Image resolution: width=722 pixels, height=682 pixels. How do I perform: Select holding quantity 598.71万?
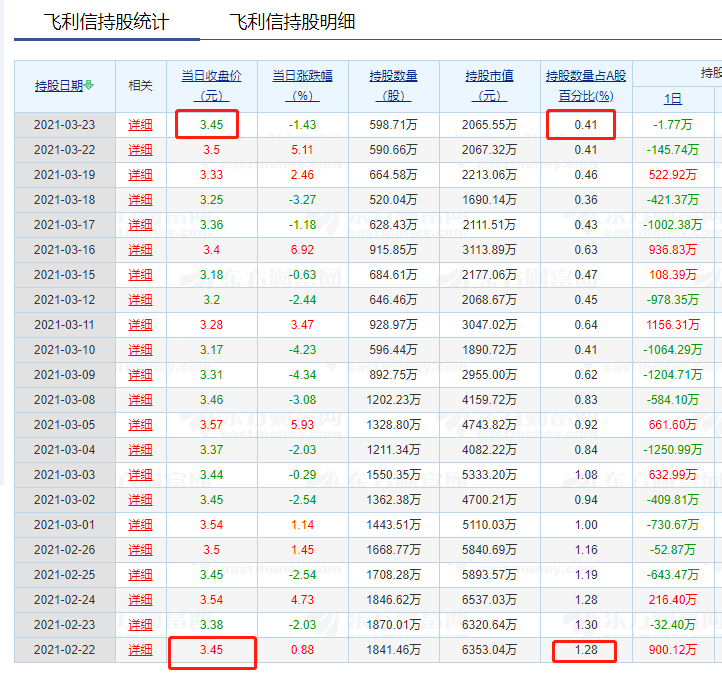pyautogui.click(x=393, y=125)
